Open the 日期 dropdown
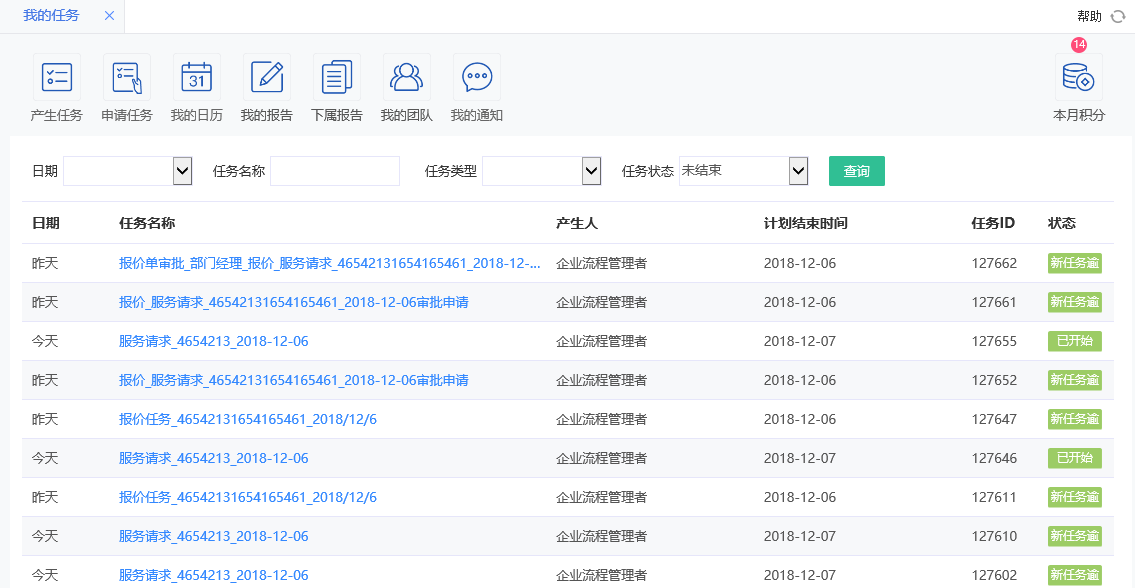This screenshot has width=1135, height=588. point(128,170)
